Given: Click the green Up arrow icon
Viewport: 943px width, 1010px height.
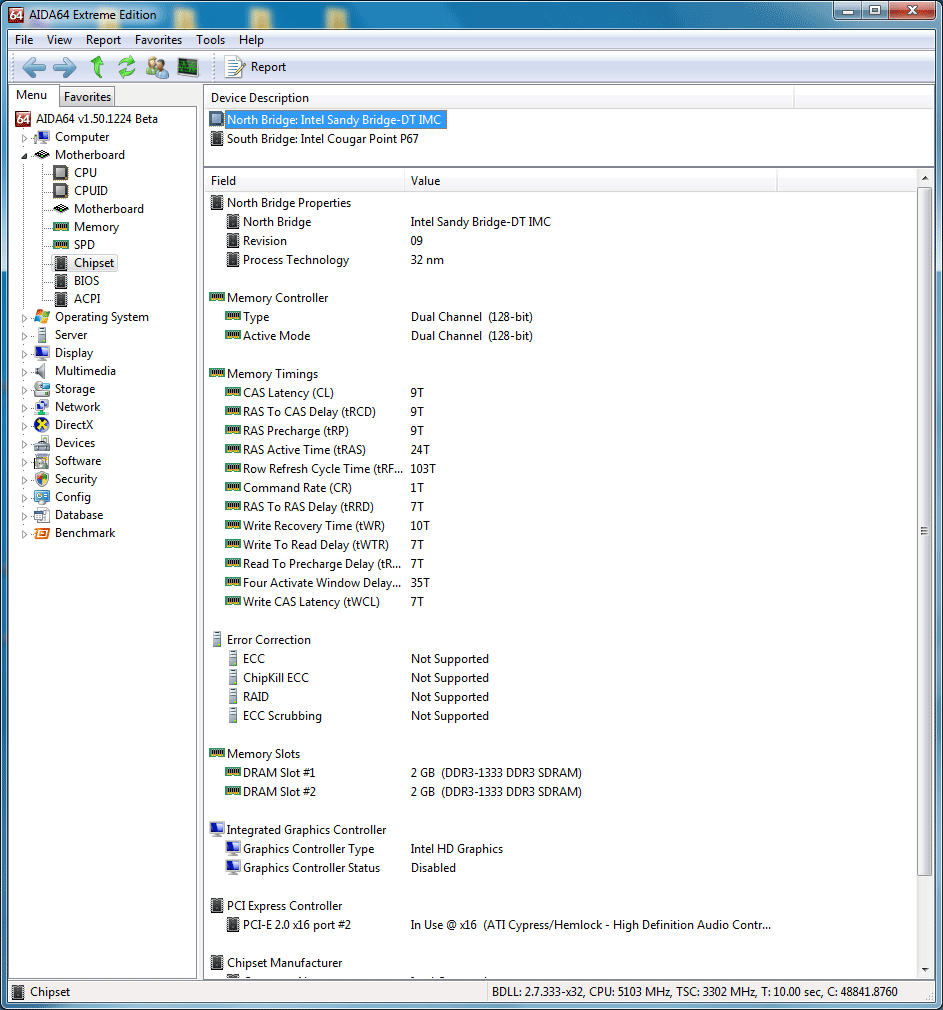Looking at the screenshot, I should pos(97,67).
